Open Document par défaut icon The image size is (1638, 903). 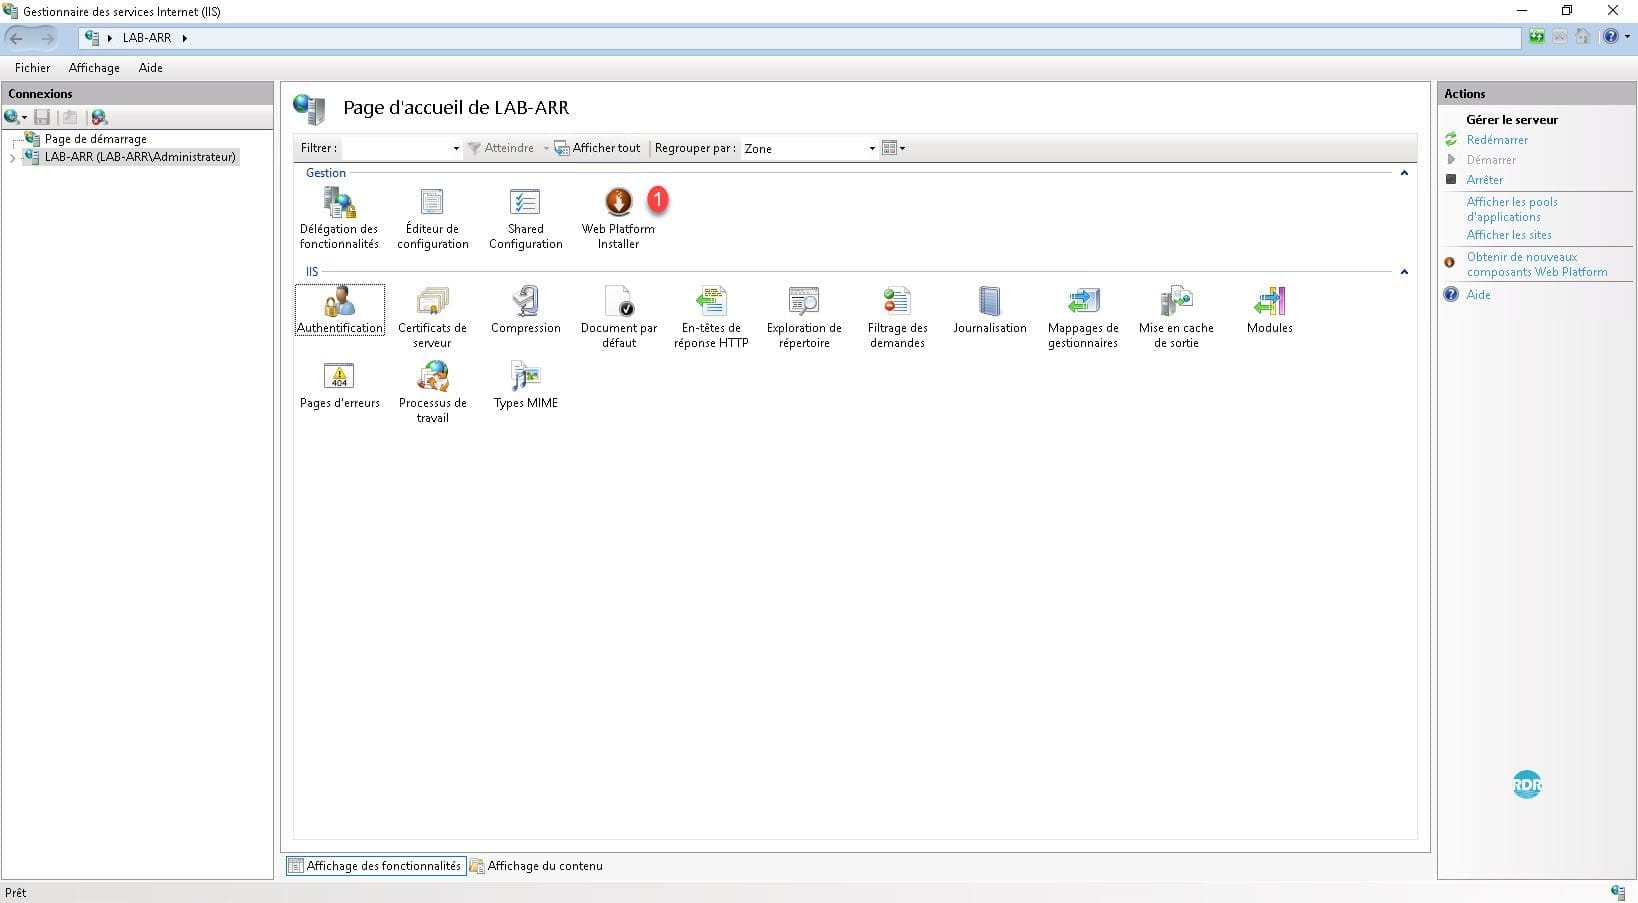[618, 317]
